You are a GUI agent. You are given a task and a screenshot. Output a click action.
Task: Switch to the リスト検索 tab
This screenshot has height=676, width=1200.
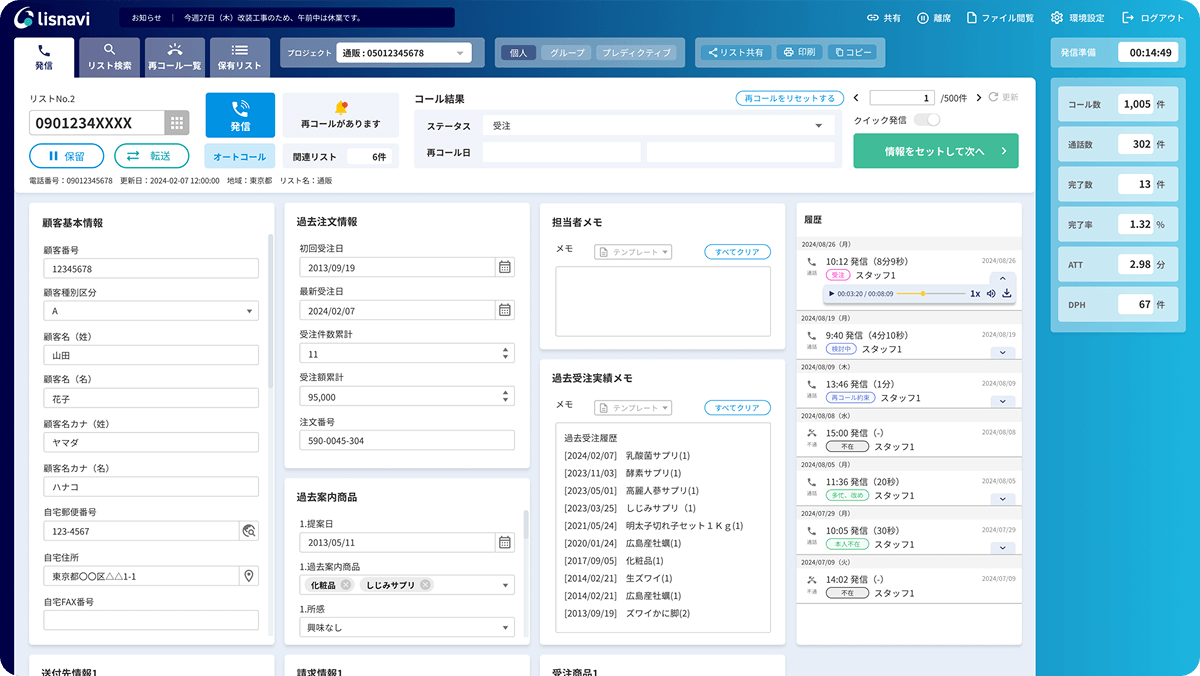pos(109,57)
